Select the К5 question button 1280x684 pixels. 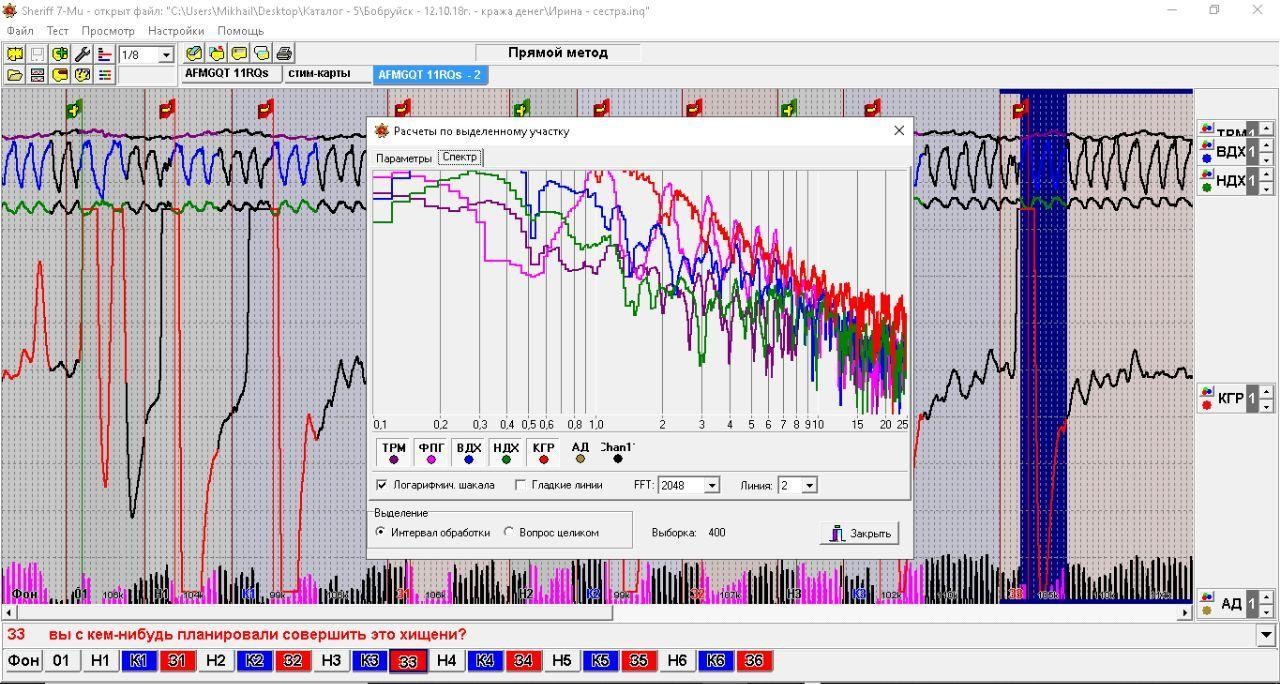600,661
